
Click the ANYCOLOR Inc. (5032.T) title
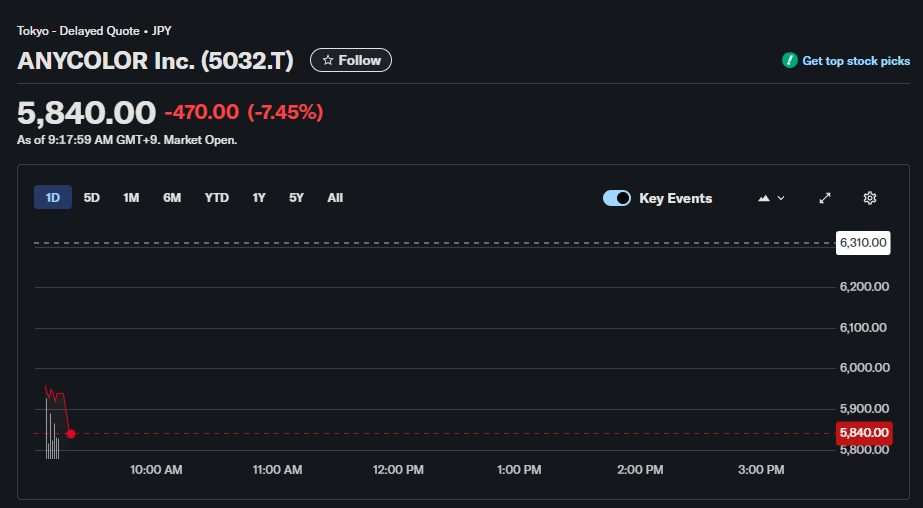tap(155, 61)
